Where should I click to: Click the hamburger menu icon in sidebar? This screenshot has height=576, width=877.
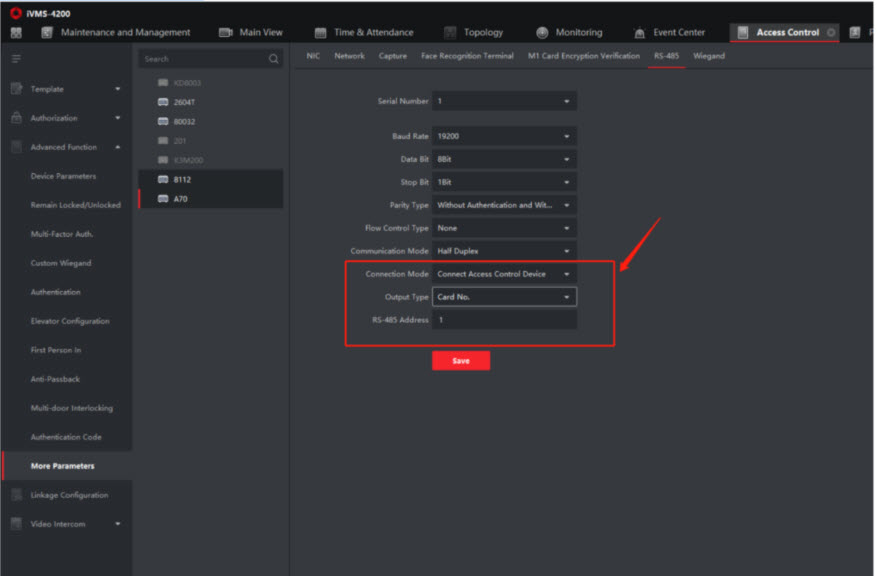16,59
